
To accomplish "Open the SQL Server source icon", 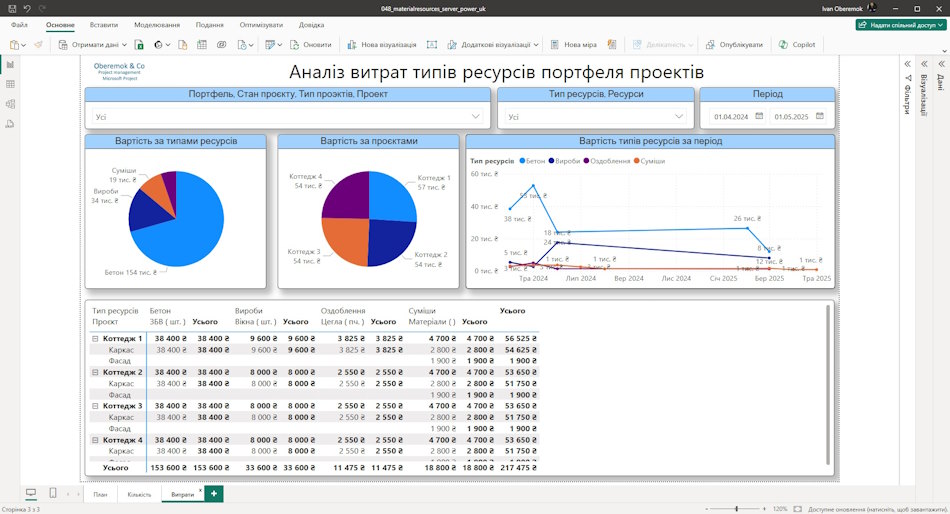I will click(x=182, y=45).
